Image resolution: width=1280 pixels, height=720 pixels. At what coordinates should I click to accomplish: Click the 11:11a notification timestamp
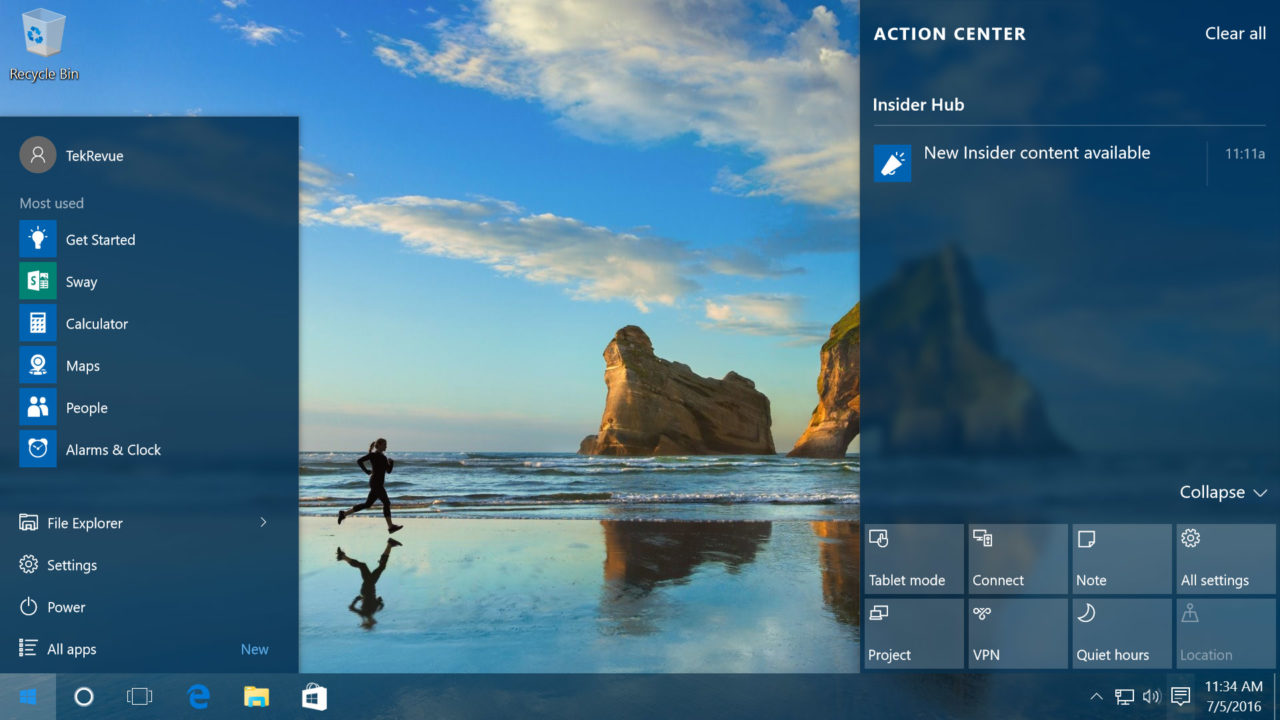[1245, 154]
